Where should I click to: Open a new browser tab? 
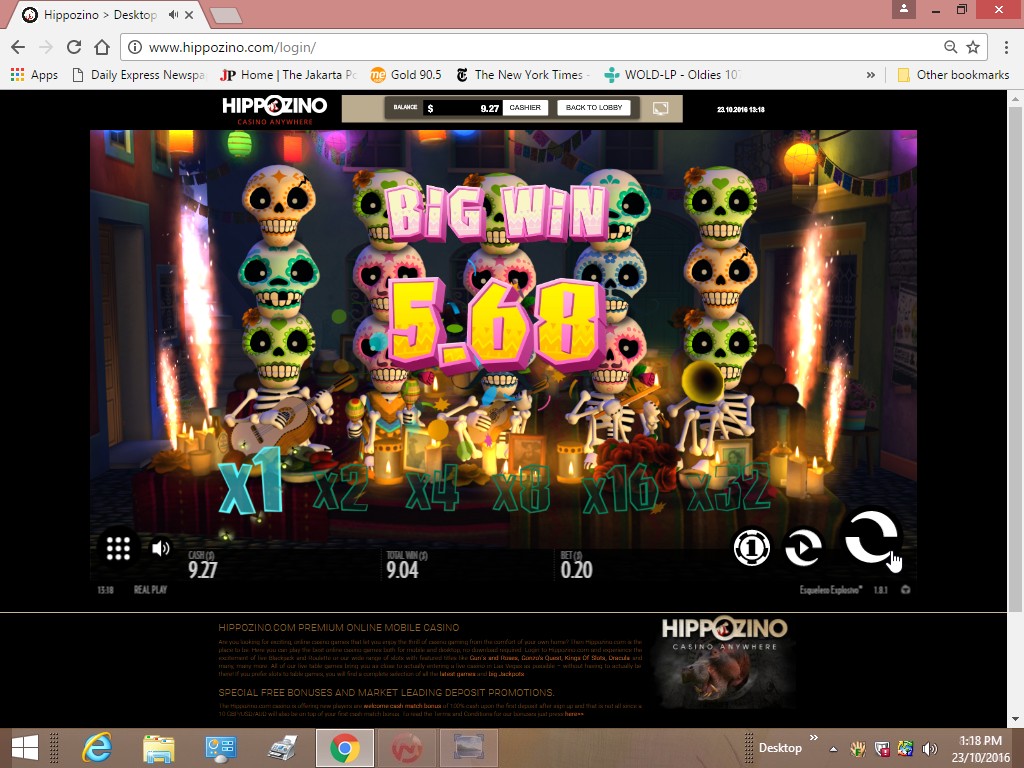226,15
